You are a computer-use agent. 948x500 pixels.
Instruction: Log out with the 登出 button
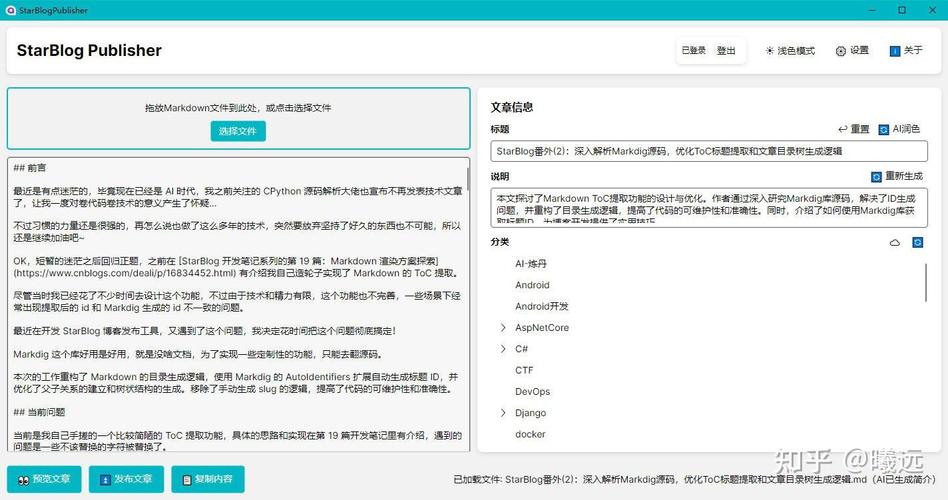pyautogui.click(x=726, y=51)
